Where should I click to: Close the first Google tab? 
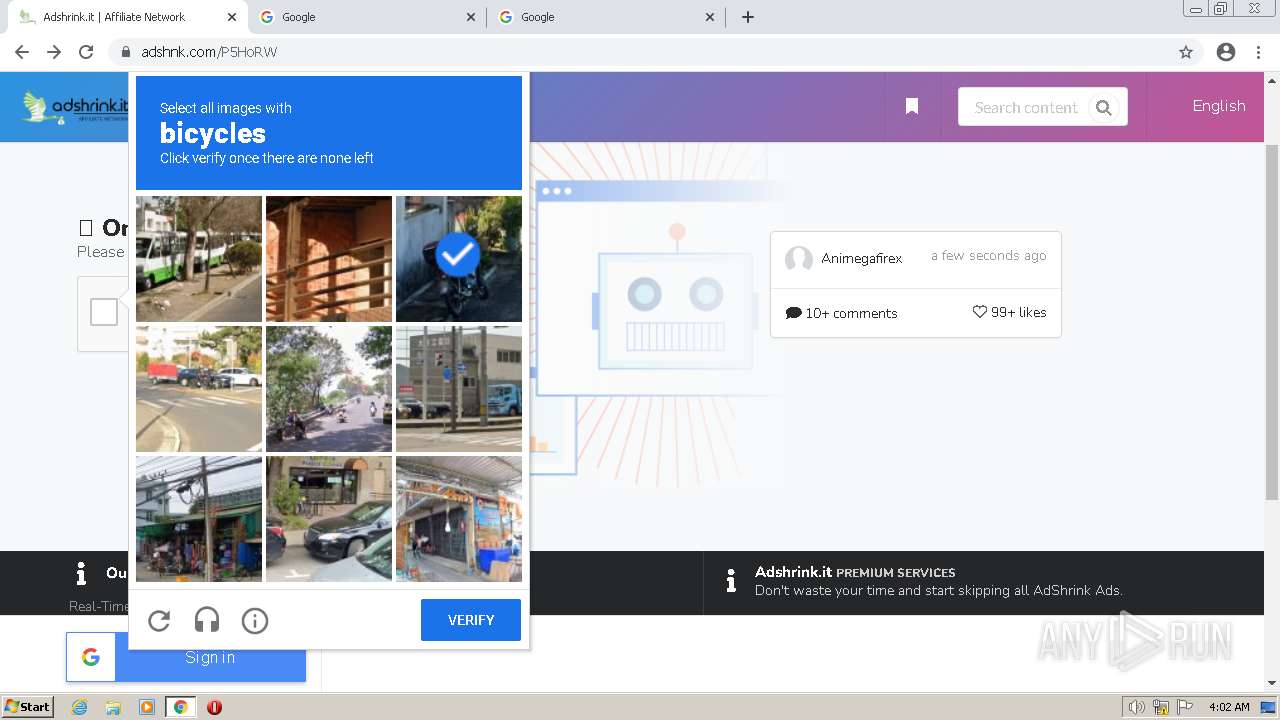[472, 17]
